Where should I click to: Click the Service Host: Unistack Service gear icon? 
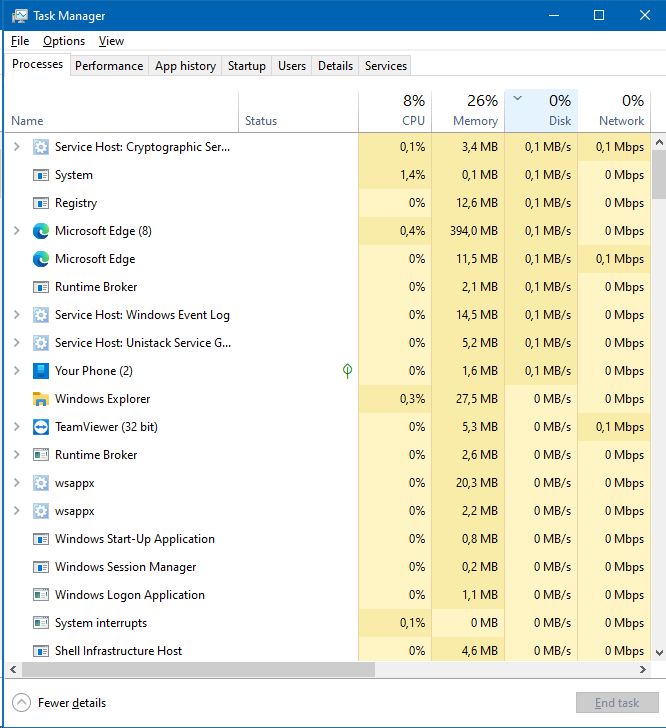coord(41,343)
